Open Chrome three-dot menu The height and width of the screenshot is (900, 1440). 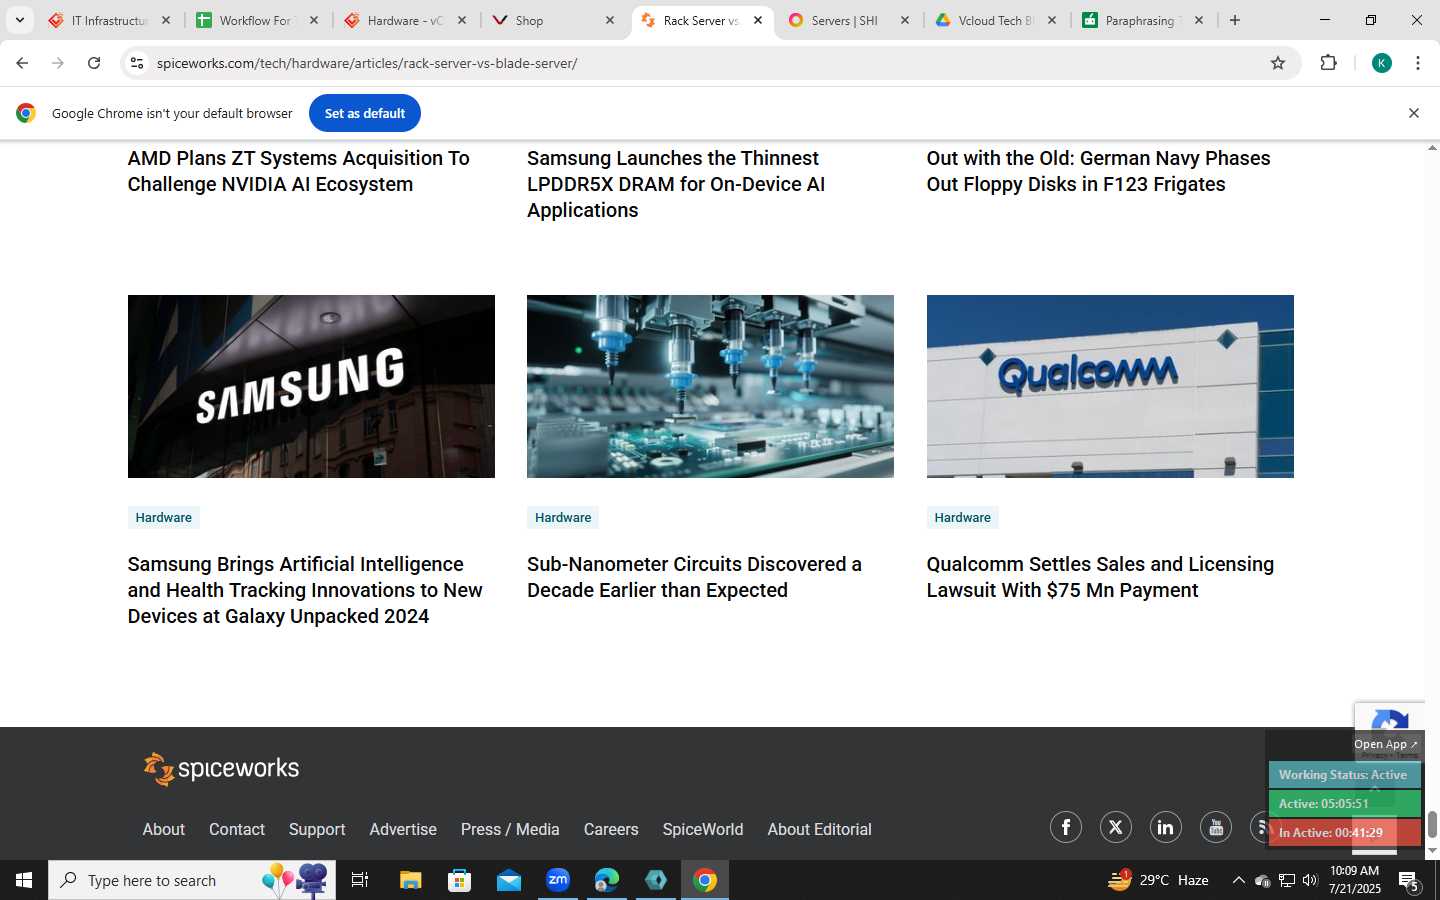point(1418,63)
